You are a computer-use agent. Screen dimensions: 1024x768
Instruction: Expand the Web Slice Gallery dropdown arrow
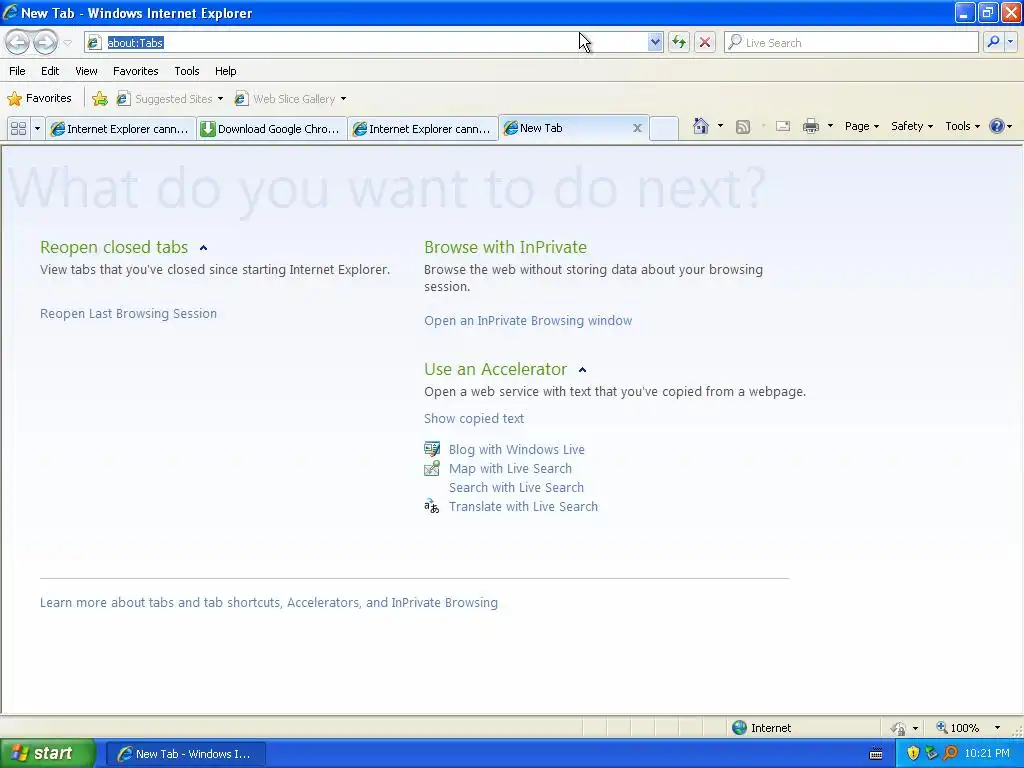[344, 99]
